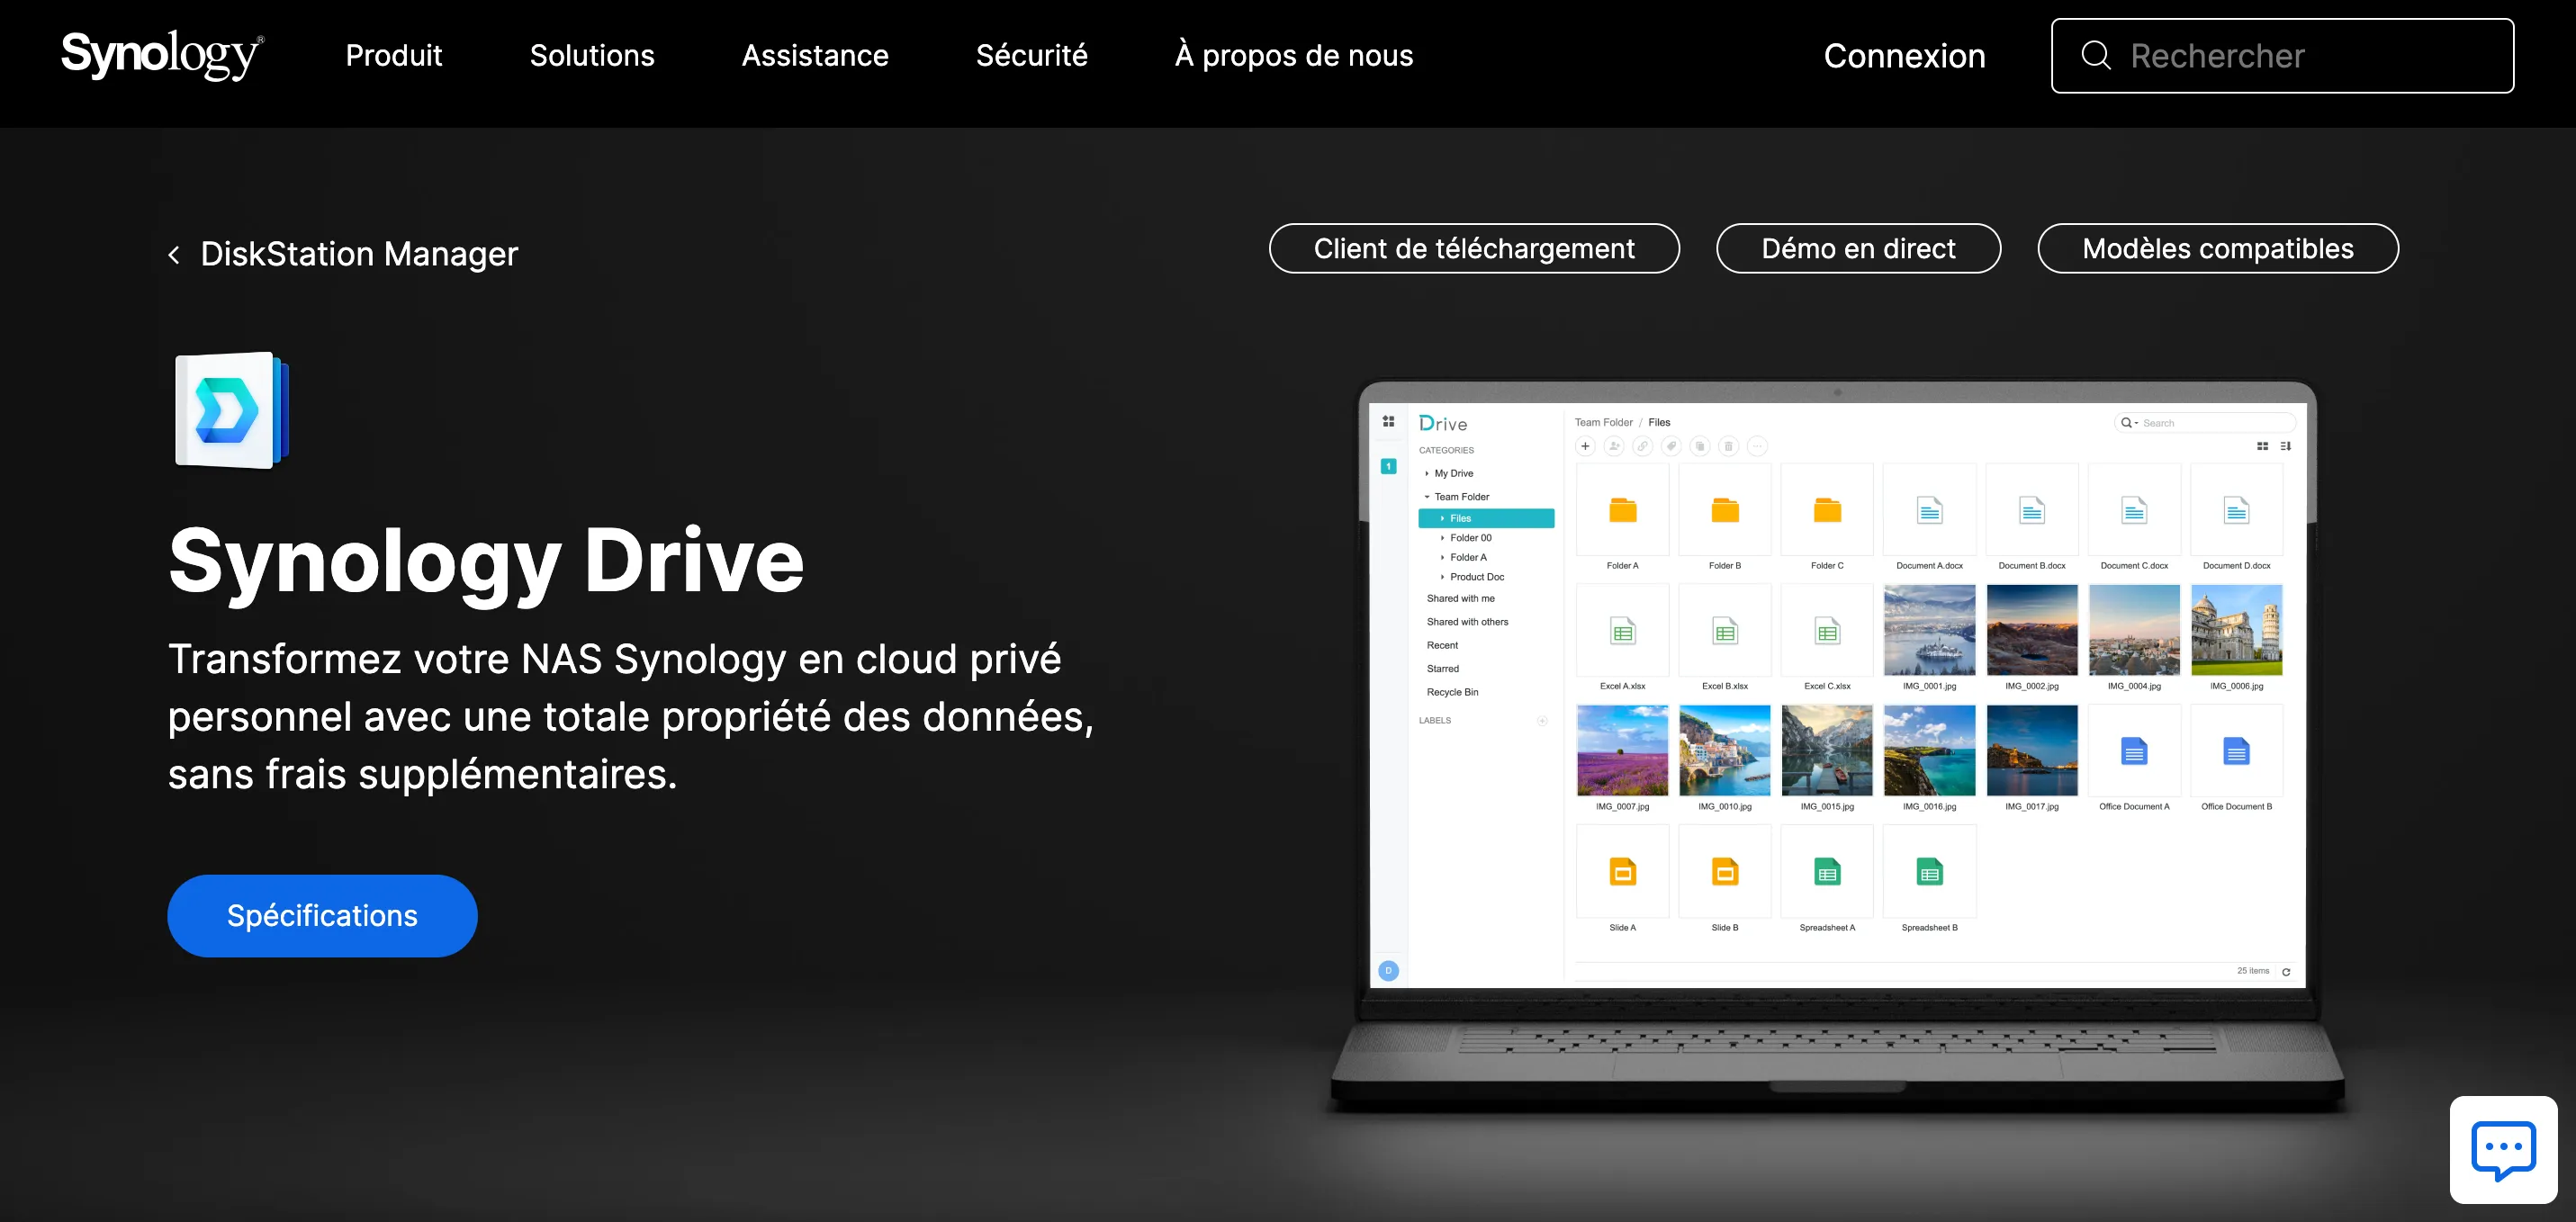Viewport: 2576px width, 1222px height.
Task: Click the search magnifier icon
Action: (2096, 55)
